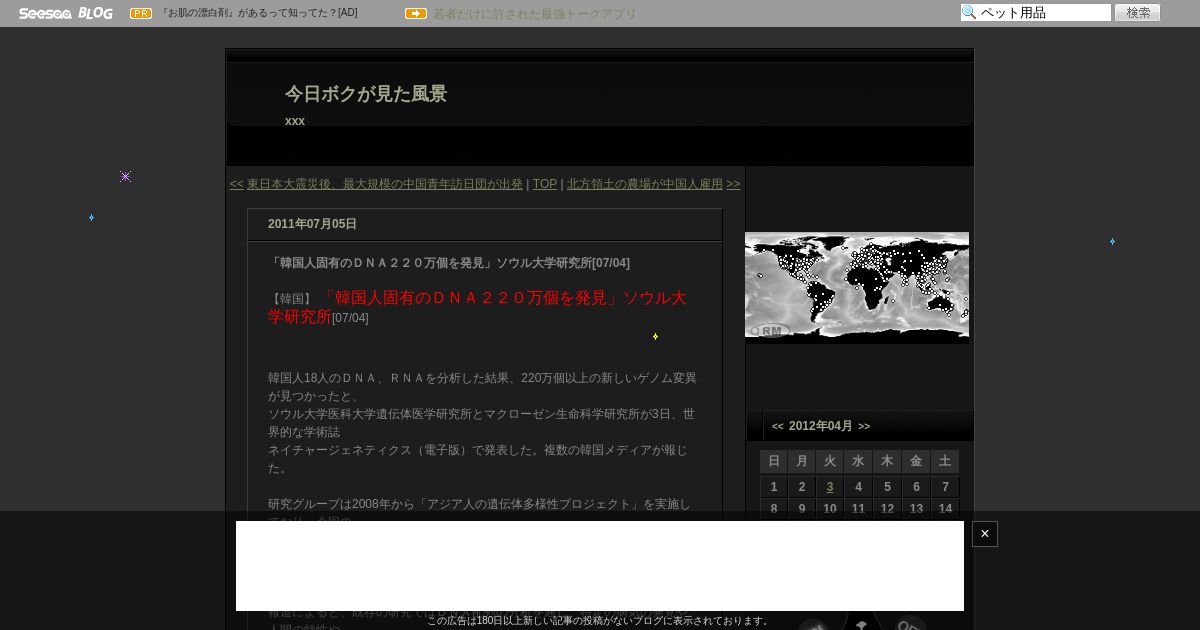This screenshot has height=630, width=1200.
Task: Open blog title 今日ボクが見た風景
Action: coord(366,94)
